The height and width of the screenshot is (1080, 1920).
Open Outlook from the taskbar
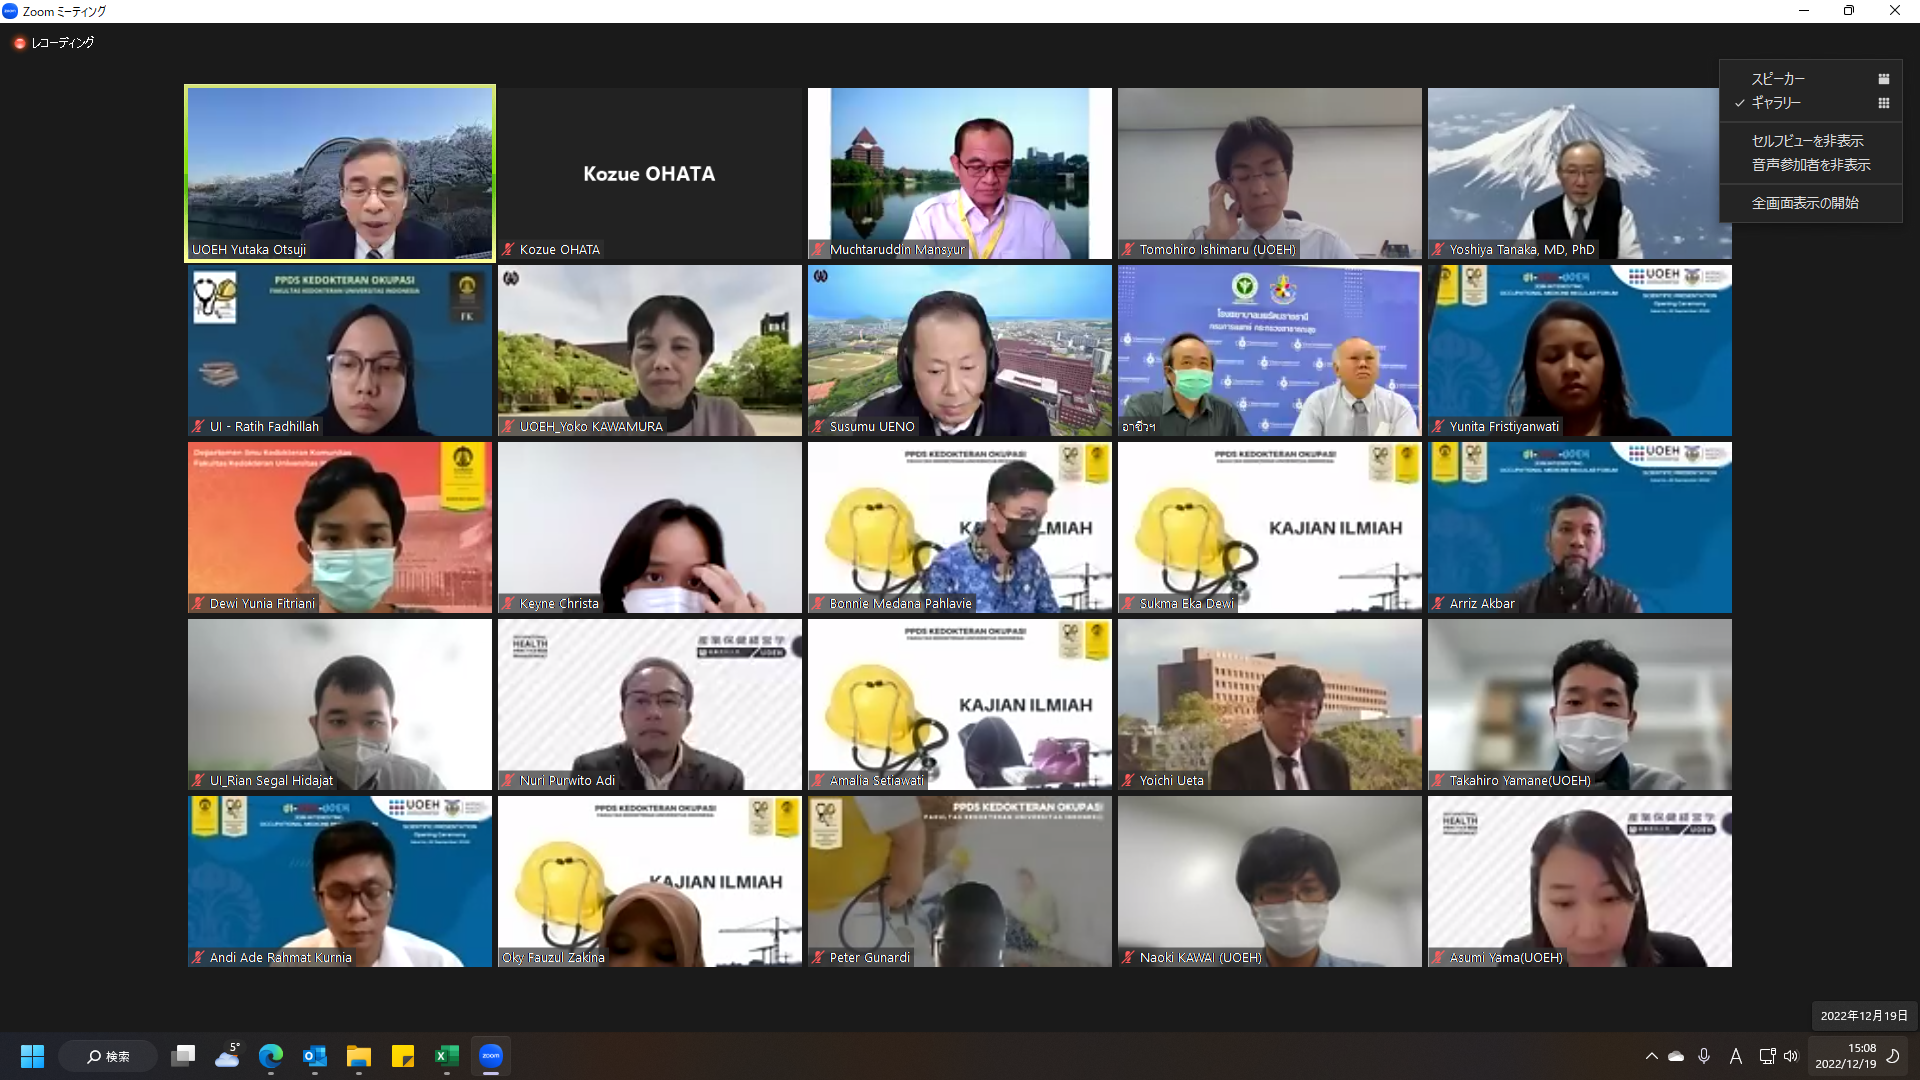315,1056
